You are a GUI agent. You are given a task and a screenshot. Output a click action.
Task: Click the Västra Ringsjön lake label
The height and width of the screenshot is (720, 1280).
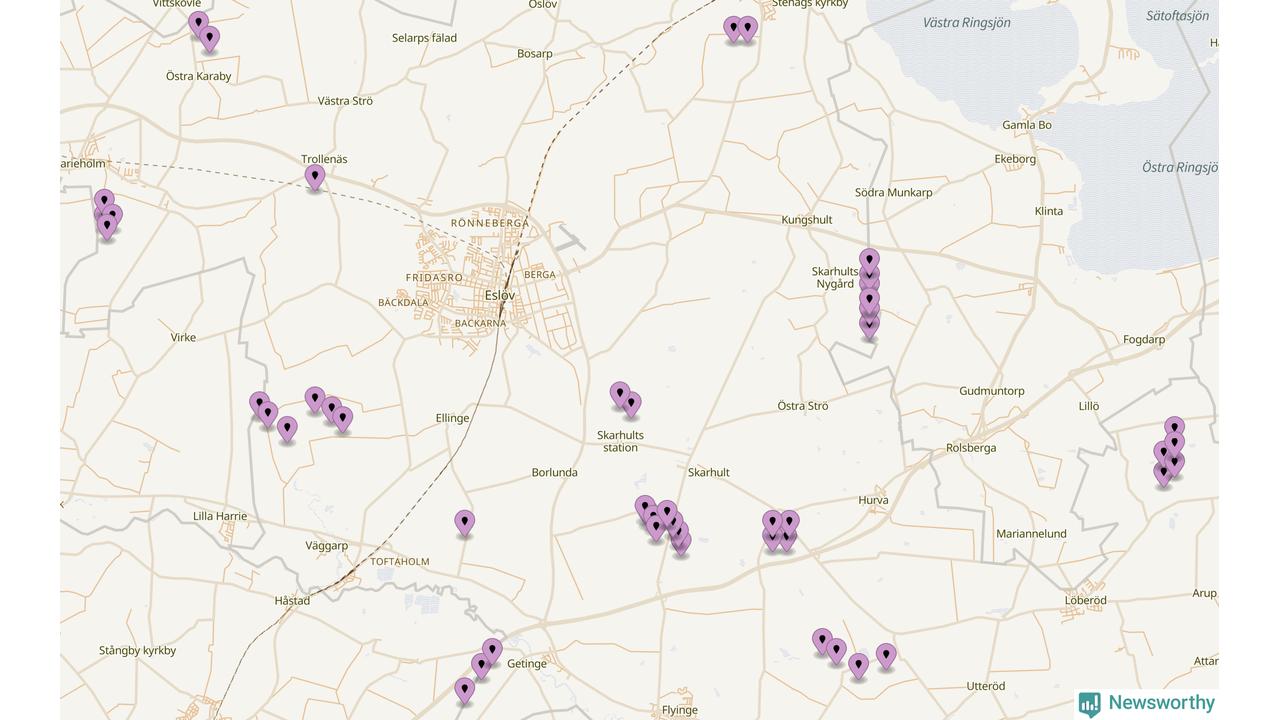pyautogui.click(x=966, y=22)
